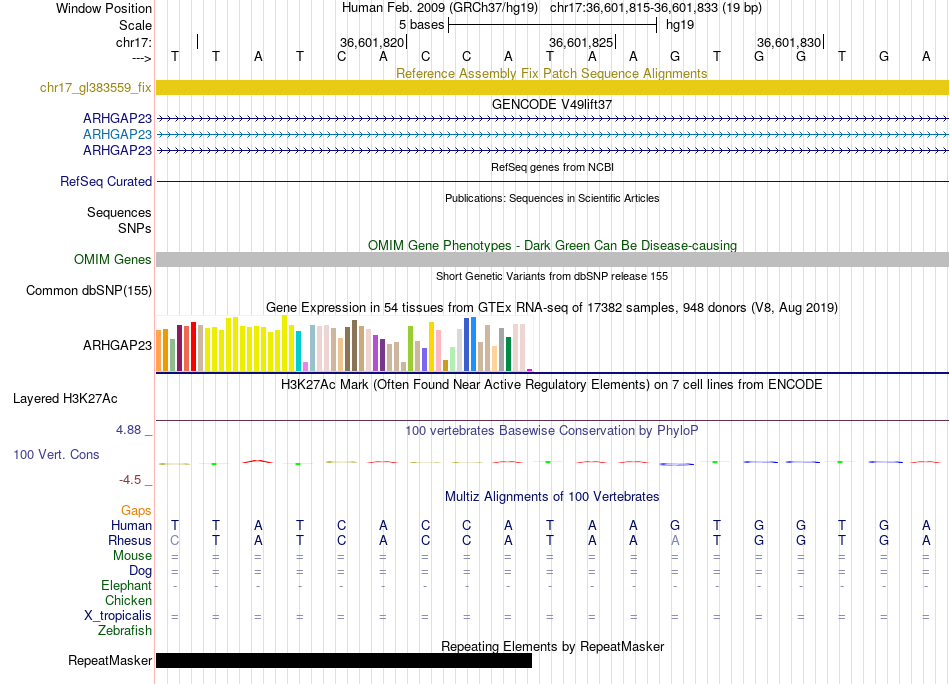Click the X_tropicalis species label
The height and width of the screenshot is (684, 950).
[118, 616]
